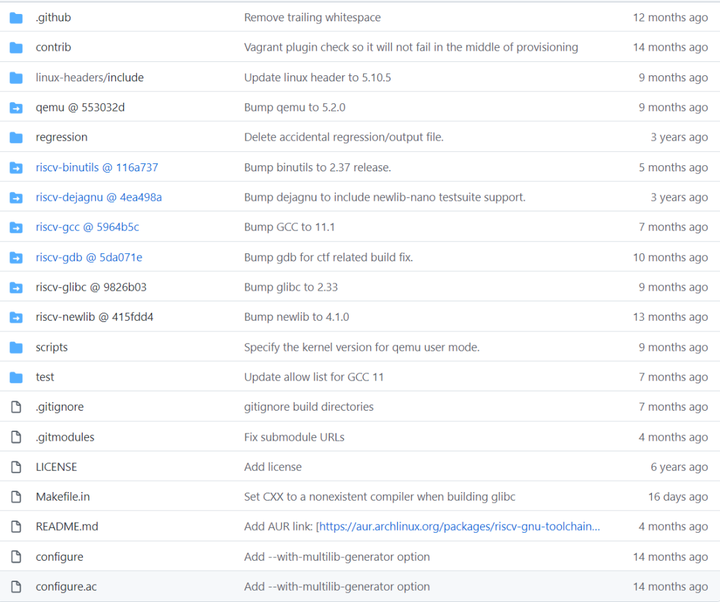Click the folder icon beside contrib
This screenshot has width=720, height=602.
coord(16,48)
